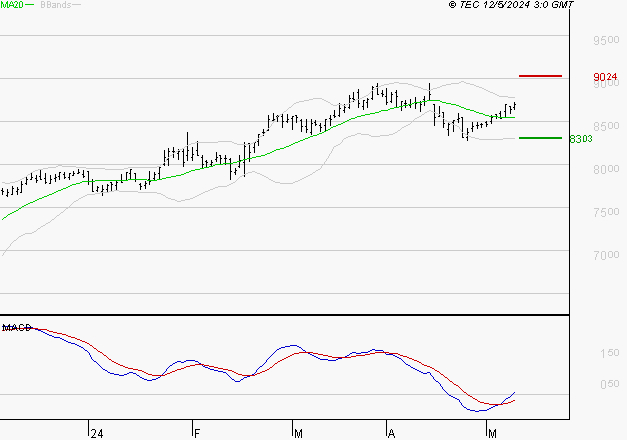This screenshot has height=440, width=627.
Task: Click the F month marker on time axis
Action: coord(196,434)
